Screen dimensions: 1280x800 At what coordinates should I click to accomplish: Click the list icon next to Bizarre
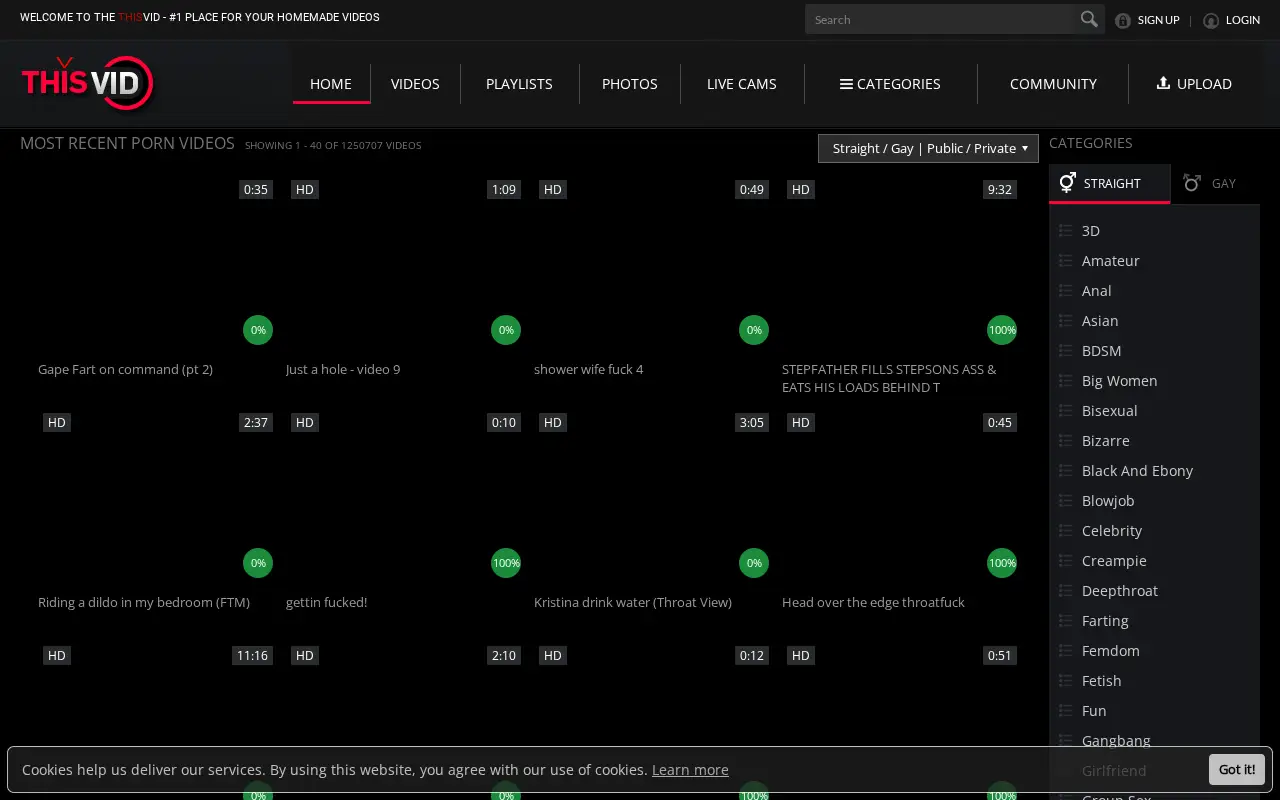click(1065, 440)
